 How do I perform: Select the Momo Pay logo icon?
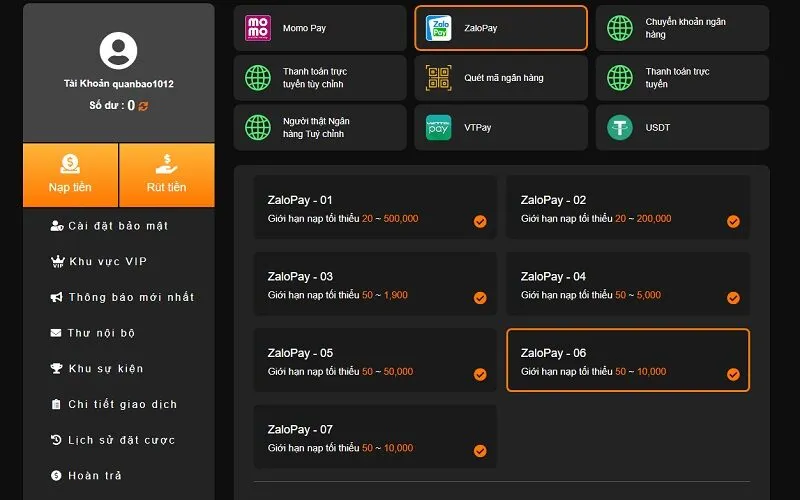(258, 28)
